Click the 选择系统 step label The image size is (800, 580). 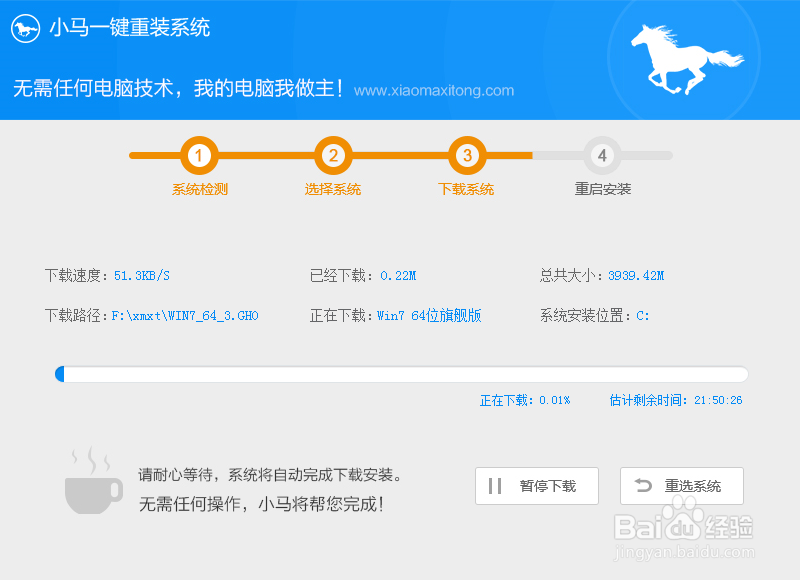point(333,189)
